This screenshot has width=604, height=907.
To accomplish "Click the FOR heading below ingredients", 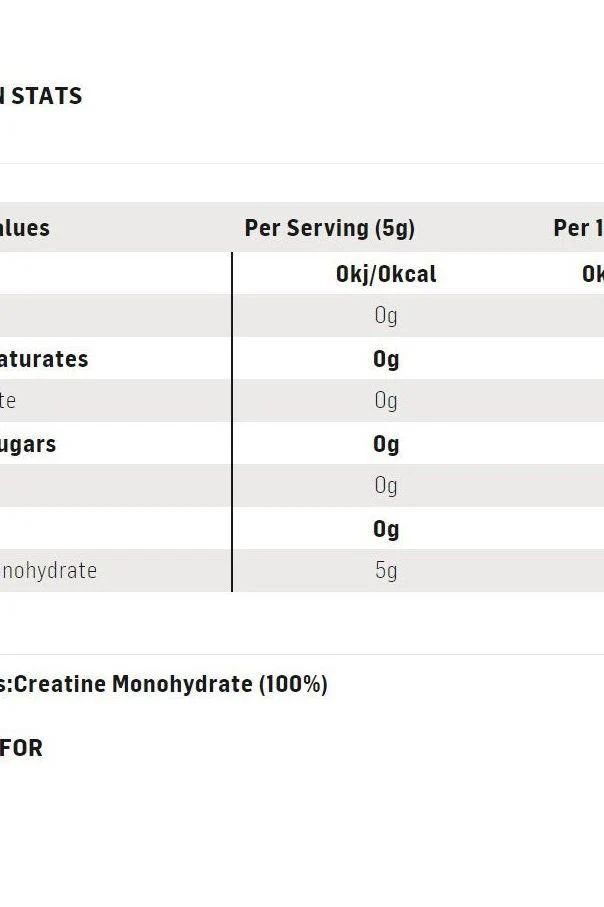I will (x=21, y=748).
